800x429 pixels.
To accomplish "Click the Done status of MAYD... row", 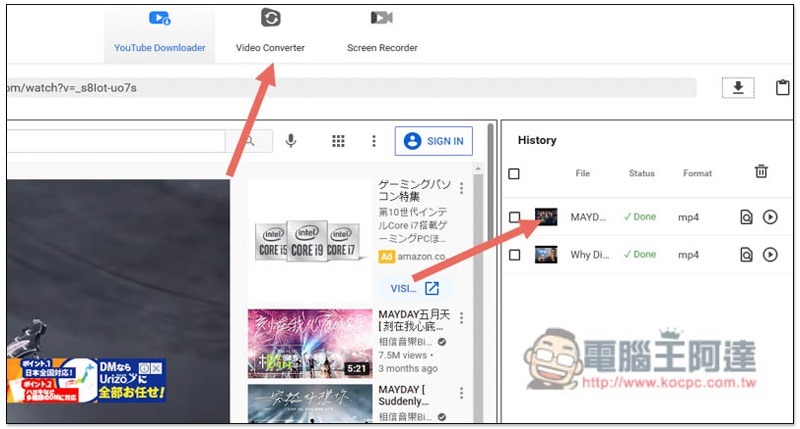I will pos(640,217).
